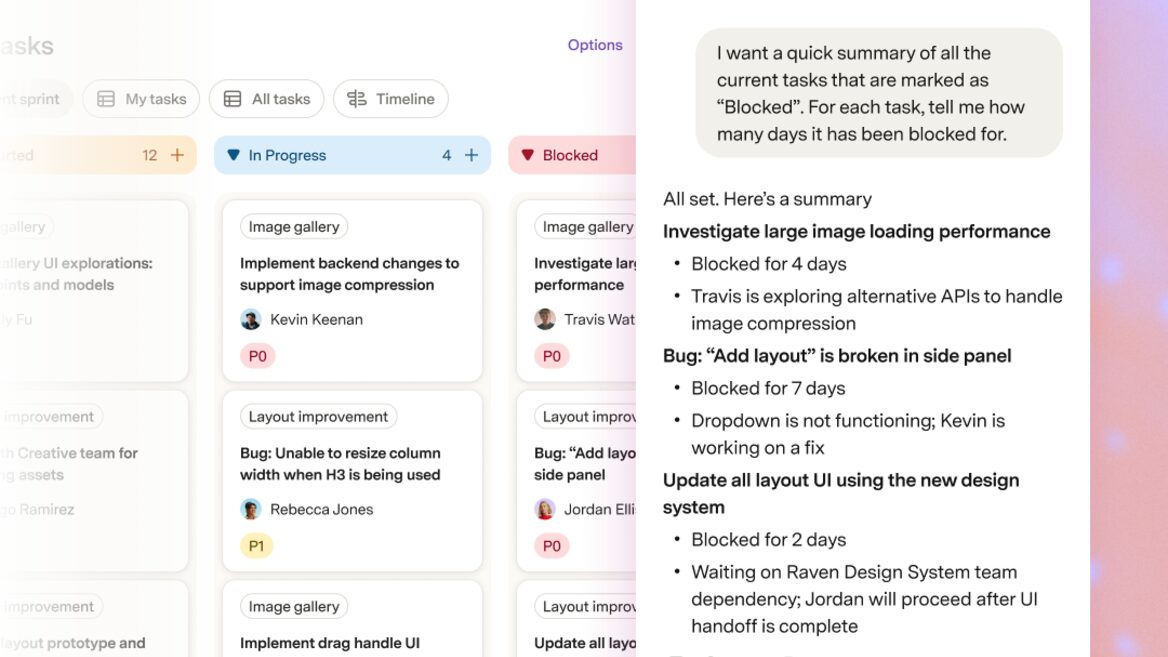Image resolution: width=1168 pixels, height=657 pixels.
Task: Open Implement backend changes task title
Action: click(x=349, y=274)
